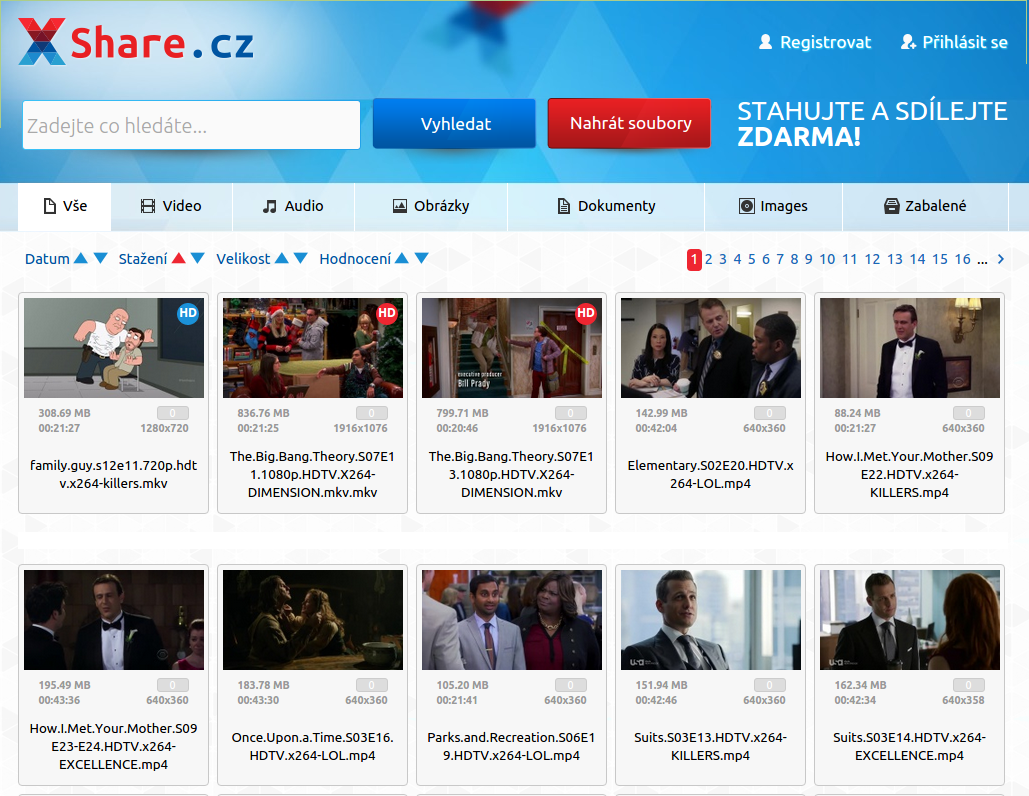Go to page 8
1029x796 pixels.
pos(794,259)
